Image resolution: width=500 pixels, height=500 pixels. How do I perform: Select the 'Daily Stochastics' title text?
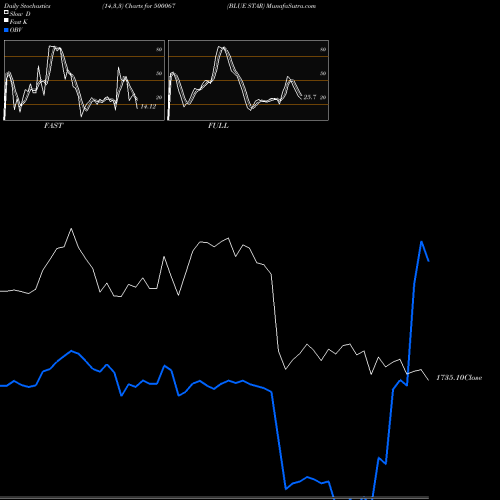(27, 6)
